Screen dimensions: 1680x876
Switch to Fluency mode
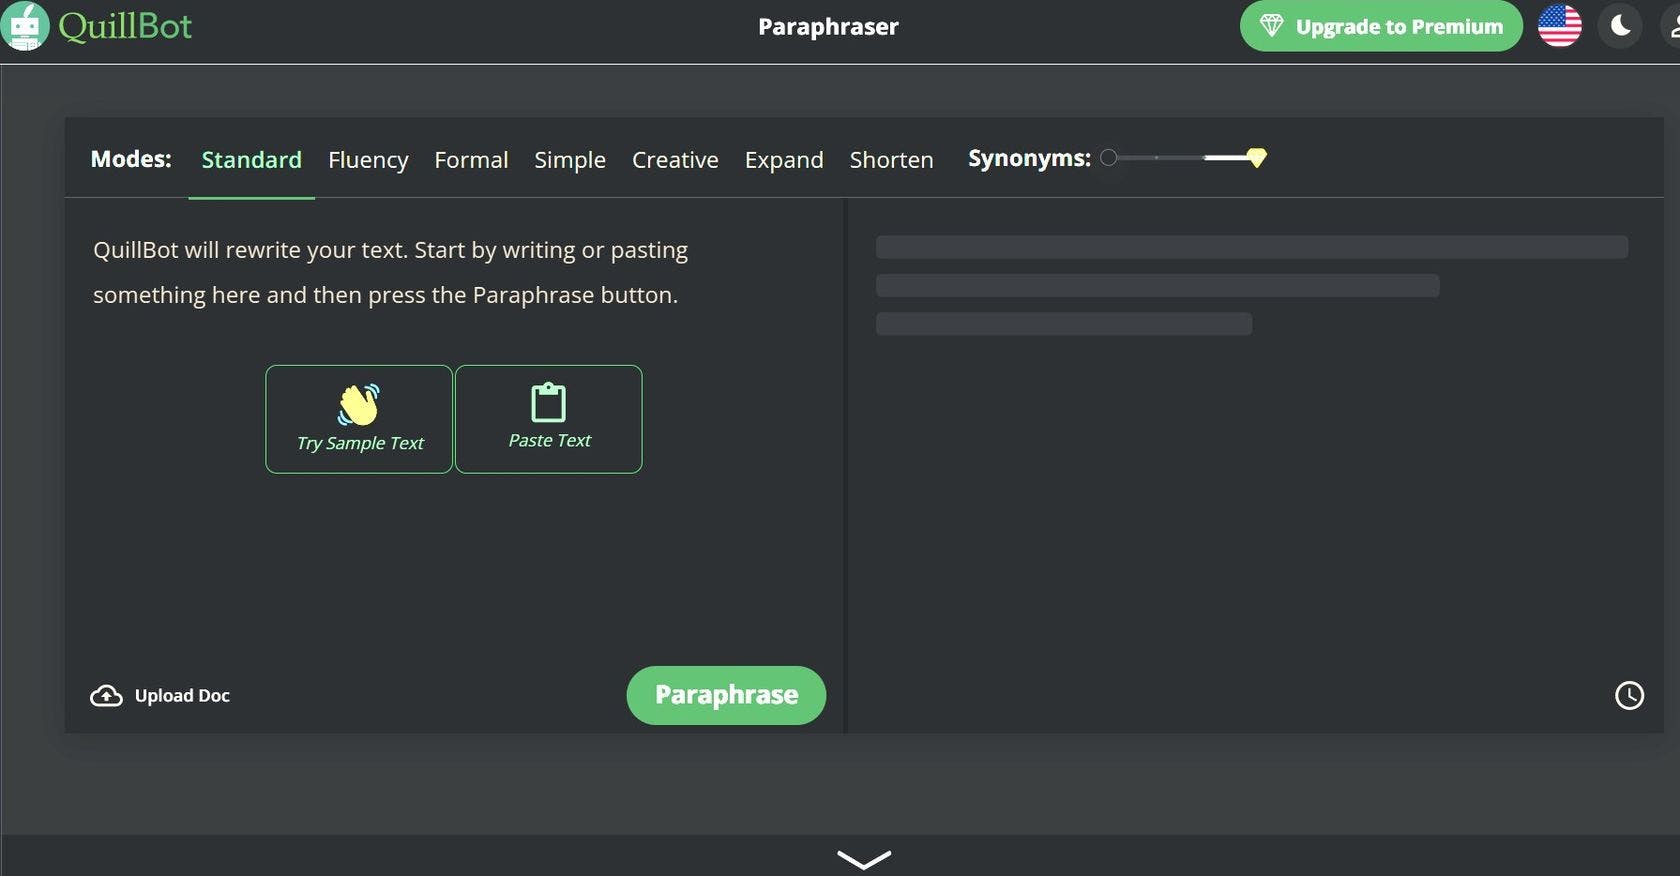(368, 160)
